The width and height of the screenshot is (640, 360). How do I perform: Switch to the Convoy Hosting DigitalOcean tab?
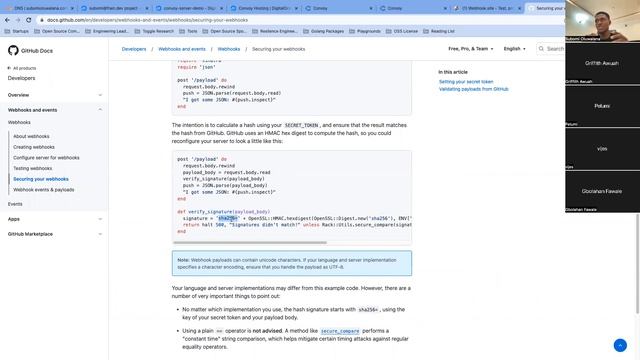click(263, 8)
